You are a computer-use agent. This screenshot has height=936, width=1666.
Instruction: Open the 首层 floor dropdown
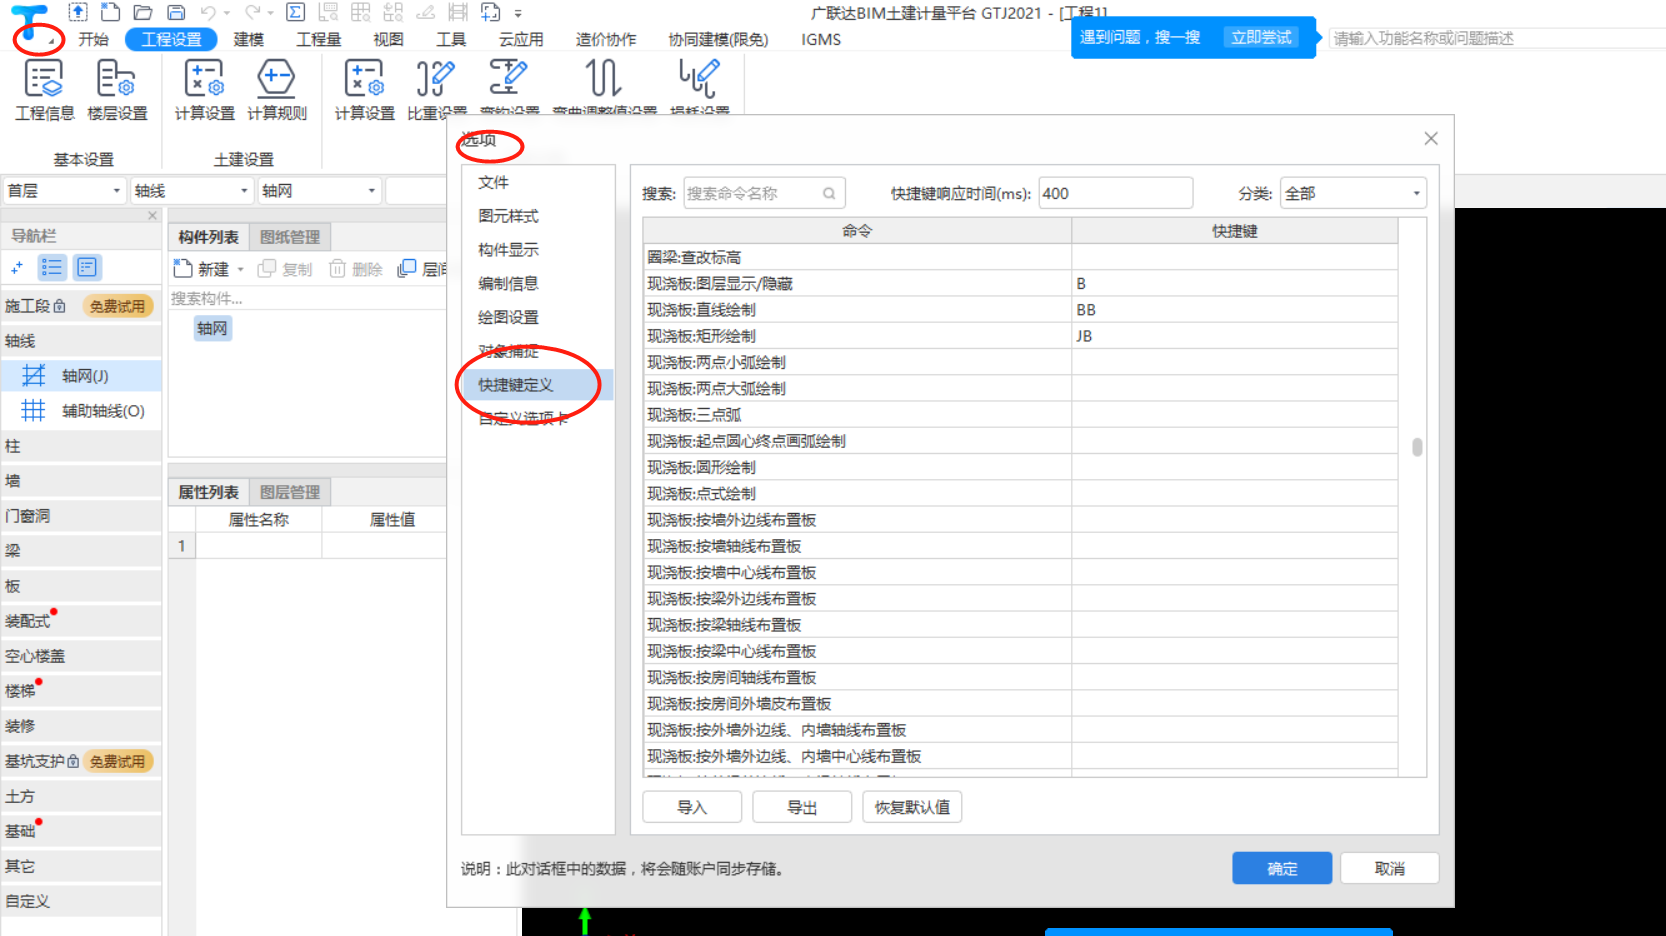click(64, 191)
